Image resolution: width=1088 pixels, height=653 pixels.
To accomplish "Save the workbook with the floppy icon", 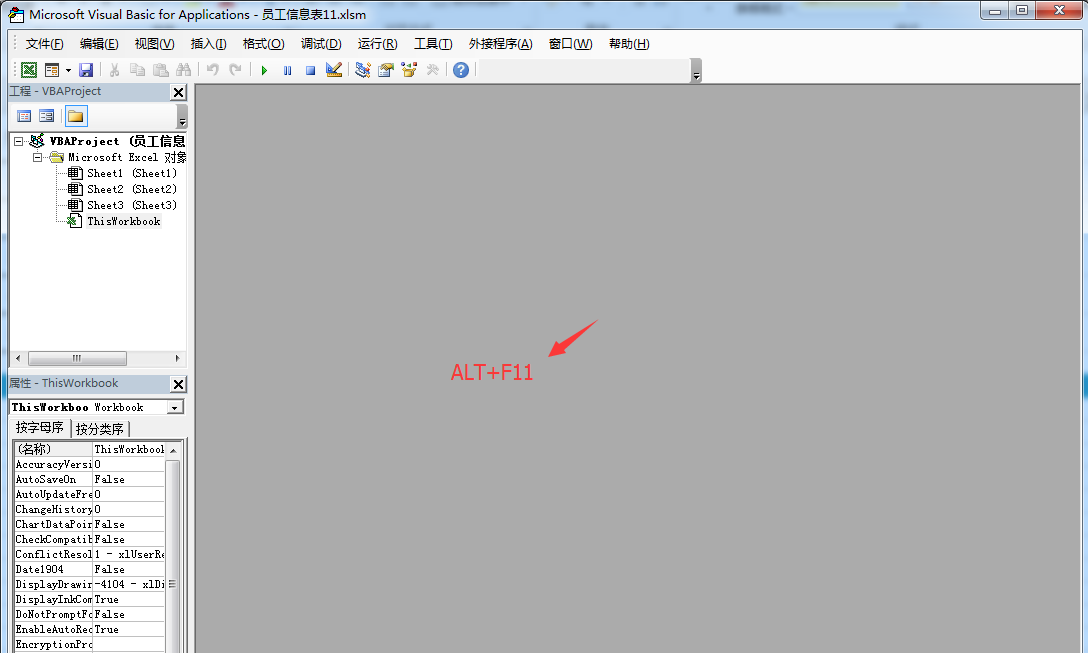I will [86, 70].
